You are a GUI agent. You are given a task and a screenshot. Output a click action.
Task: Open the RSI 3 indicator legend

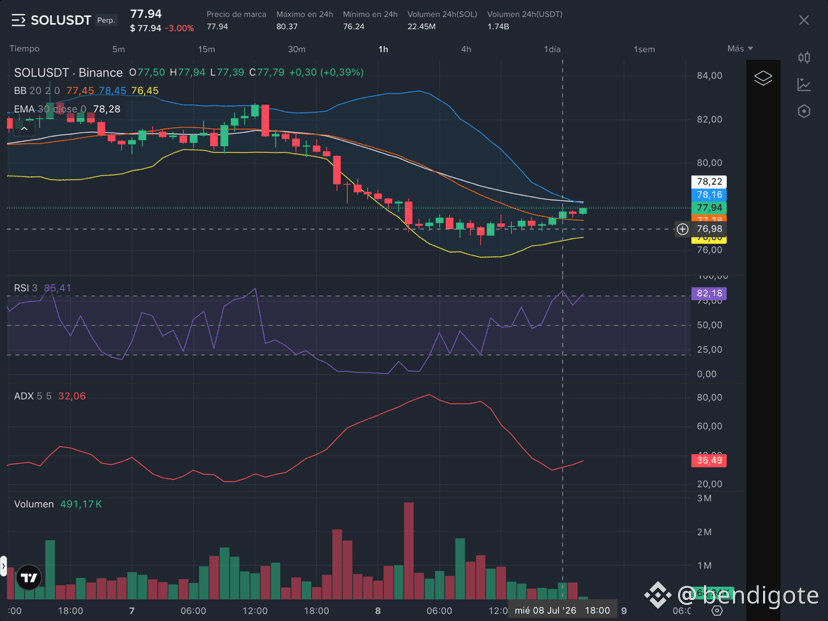click(25, 288)
